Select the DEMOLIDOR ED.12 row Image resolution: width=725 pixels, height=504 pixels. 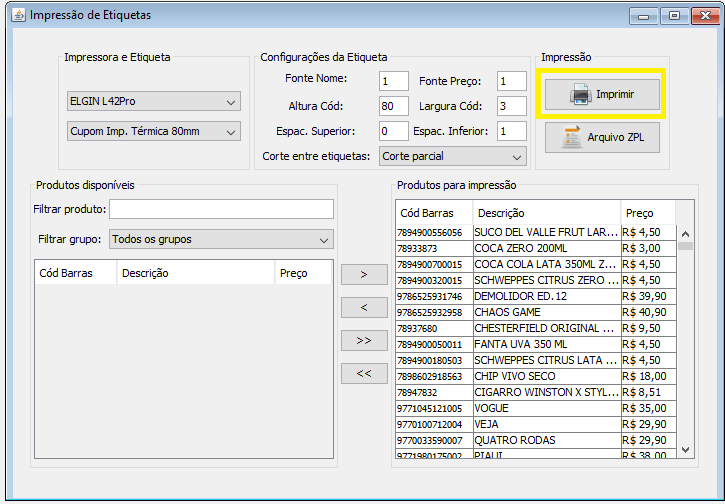(x=536, y=296)
